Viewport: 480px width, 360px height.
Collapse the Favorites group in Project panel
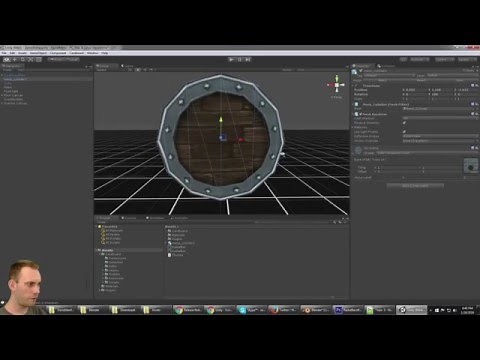97,227
